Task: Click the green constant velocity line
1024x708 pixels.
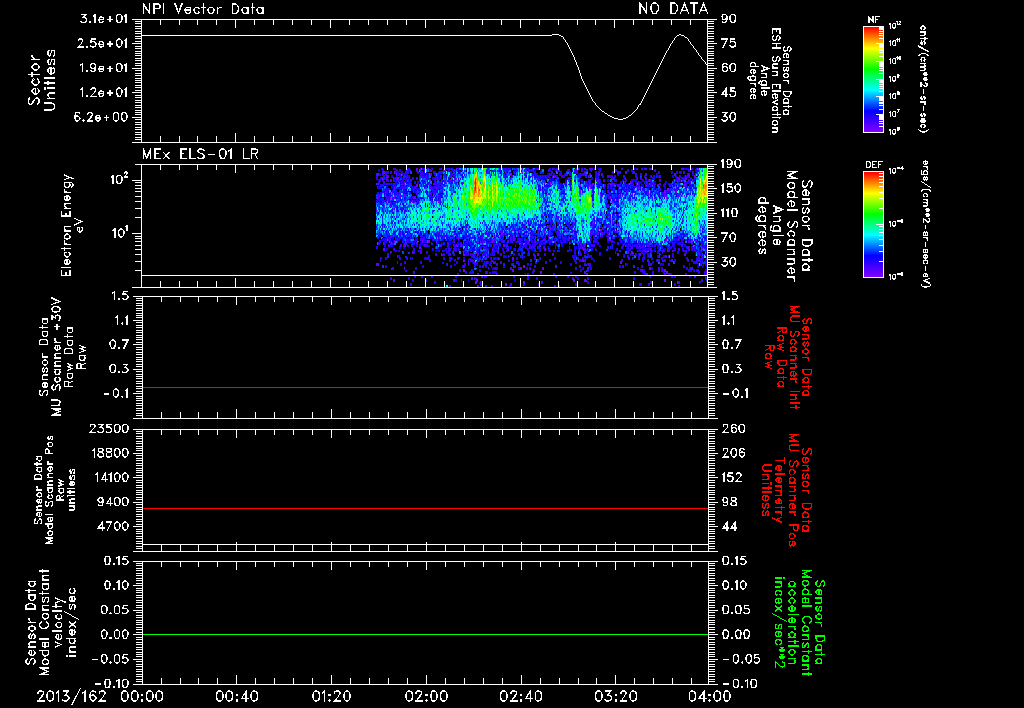Action: click(x=424, y=634)
